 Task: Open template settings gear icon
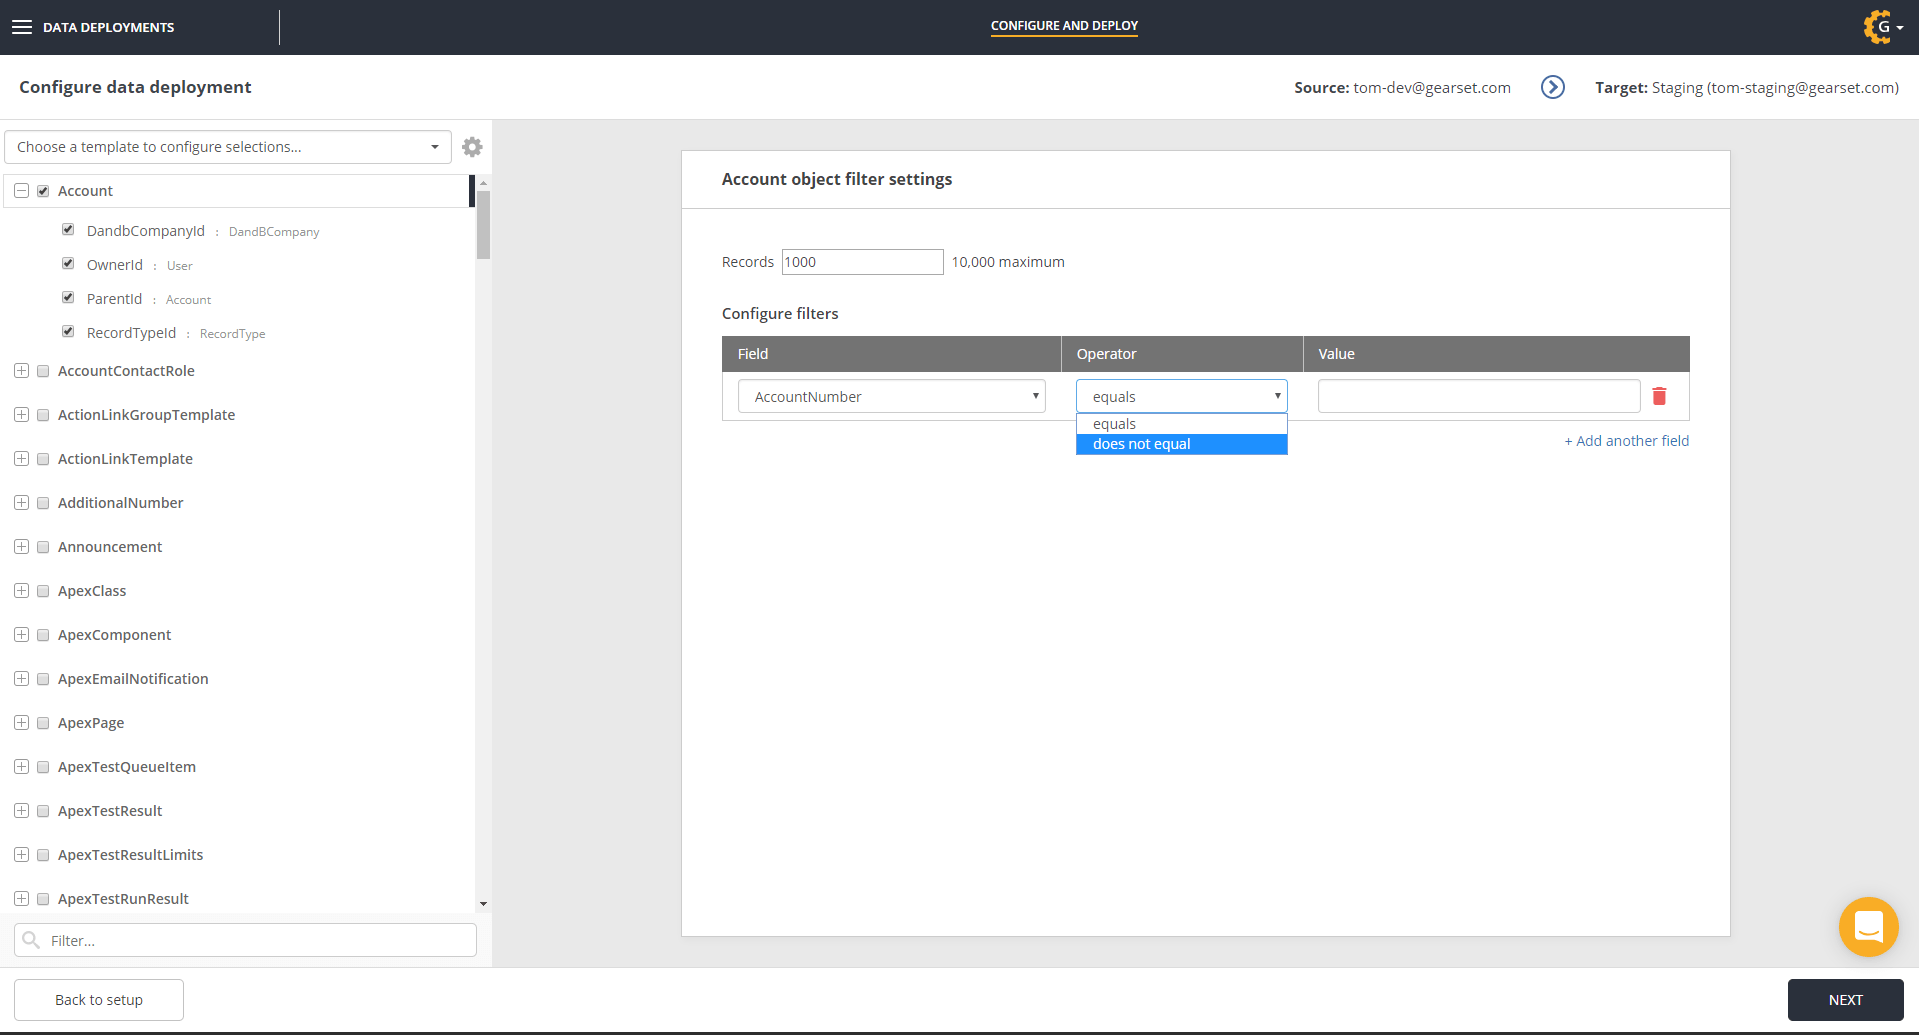(x=472, y=147)
